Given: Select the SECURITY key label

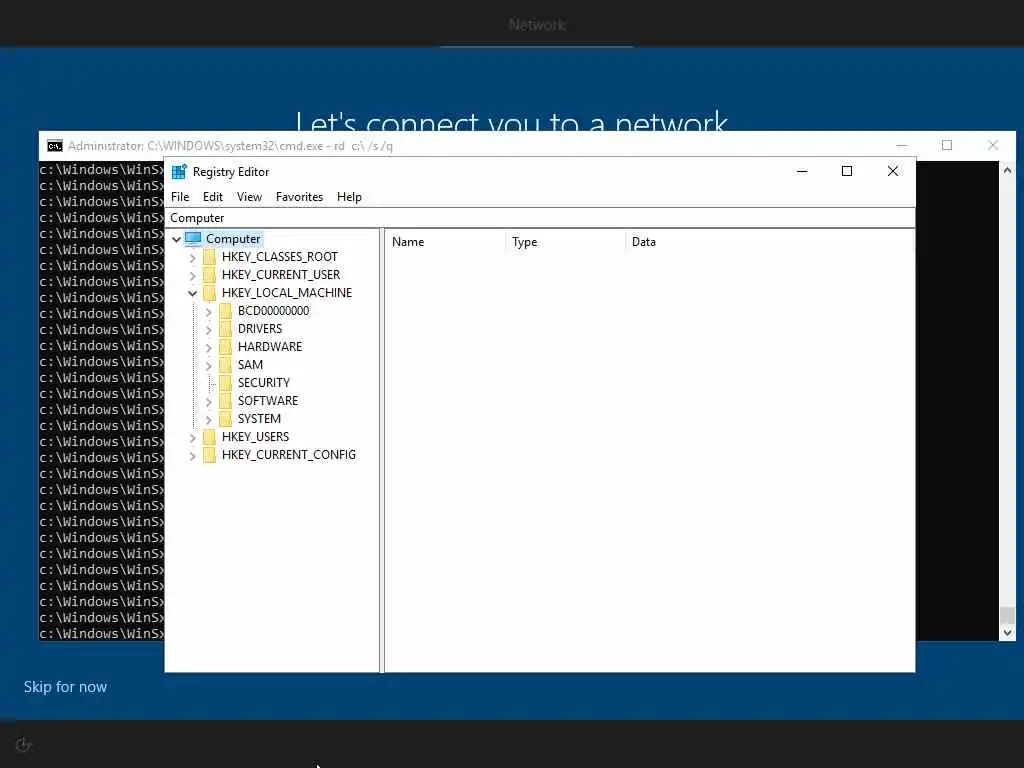Looking at the screenshot, I should 264,383.
